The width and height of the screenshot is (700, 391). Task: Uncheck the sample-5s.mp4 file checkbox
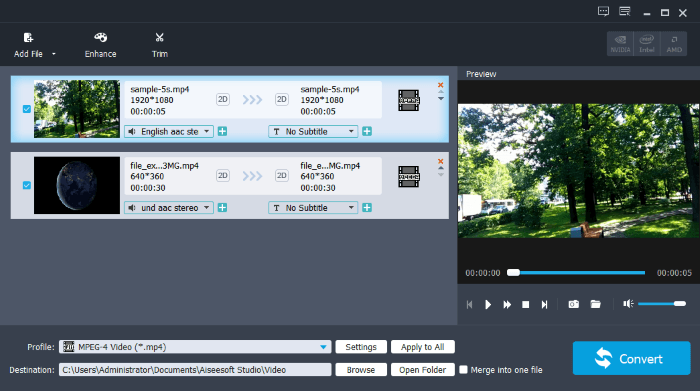point(27,109)
